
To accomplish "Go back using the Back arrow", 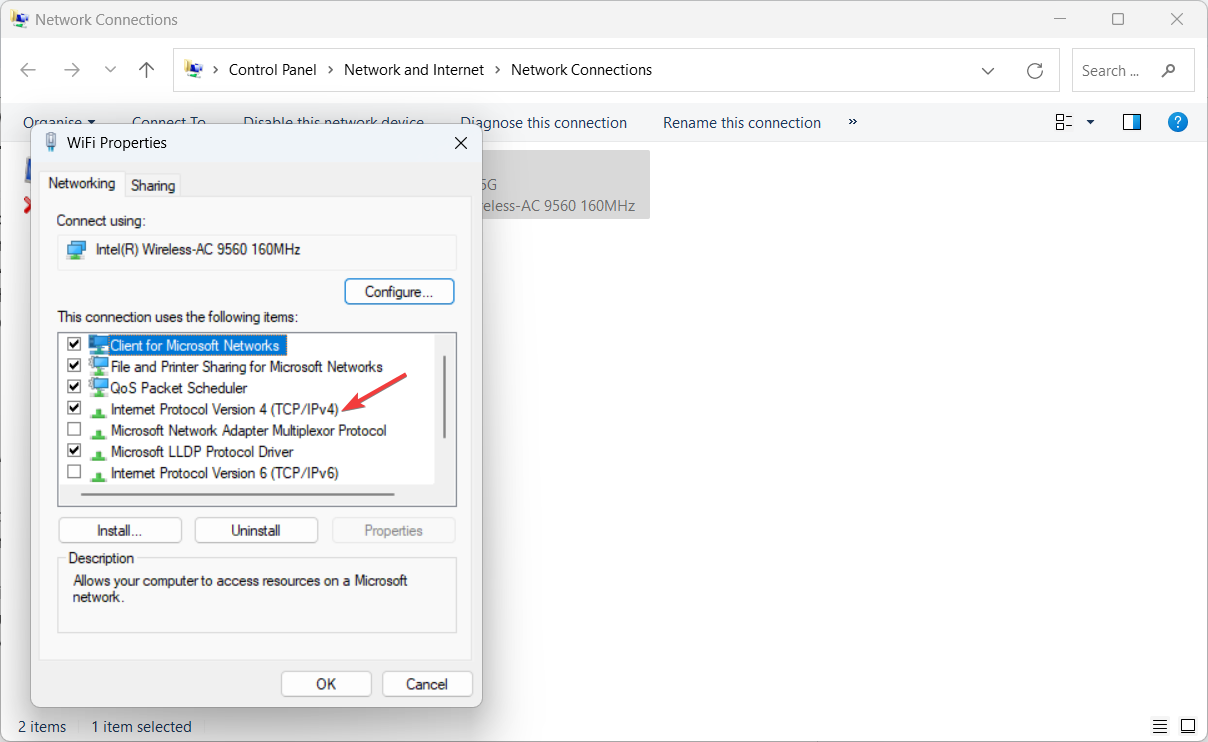I will (x=28, y=70).
